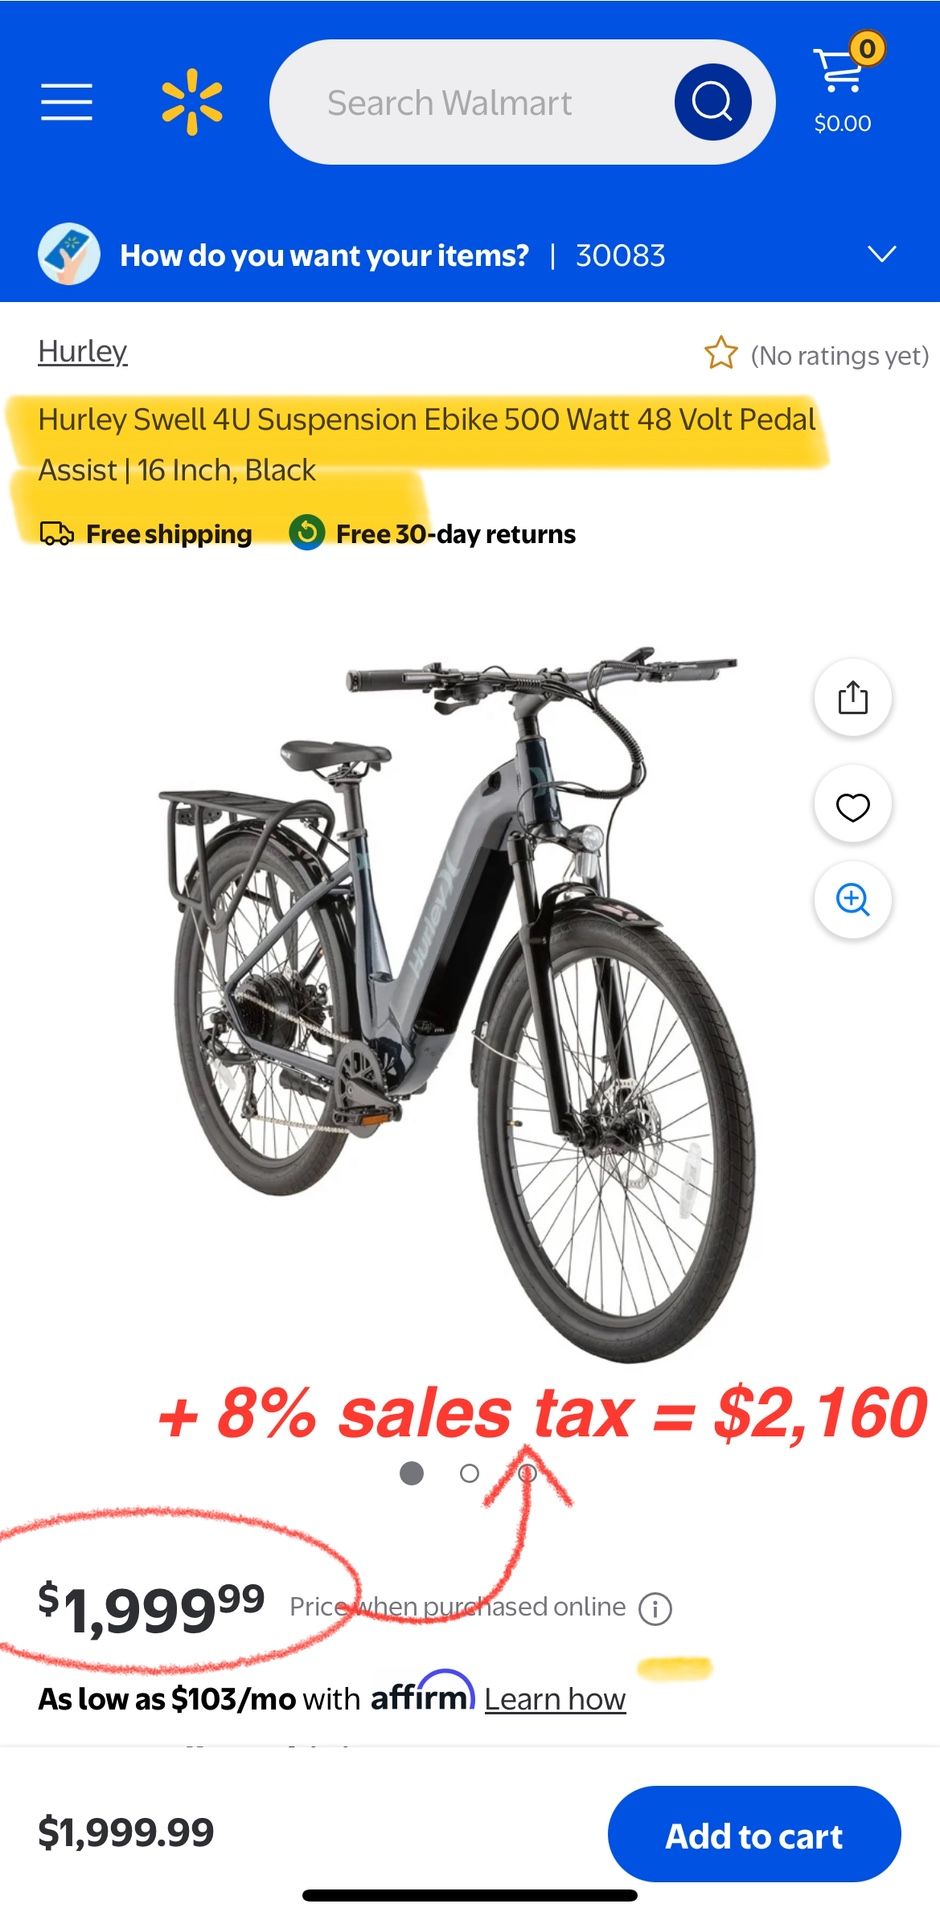Tap the info icon next to price note
This screenshot has width=940, height=1920.
click(655, 1609)
